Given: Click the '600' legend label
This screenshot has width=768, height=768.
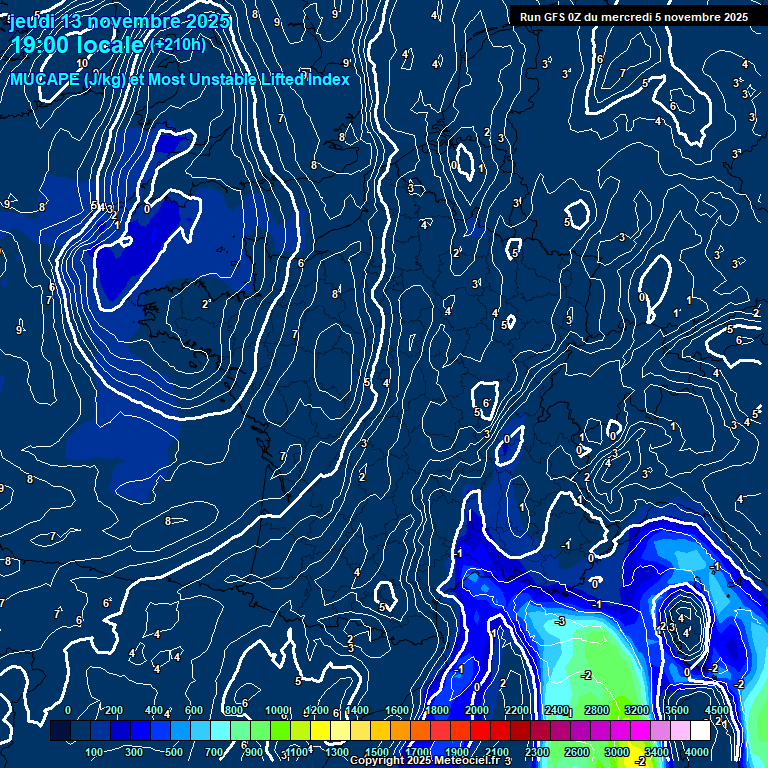Looking at the screenshot, I should point(194,710).
